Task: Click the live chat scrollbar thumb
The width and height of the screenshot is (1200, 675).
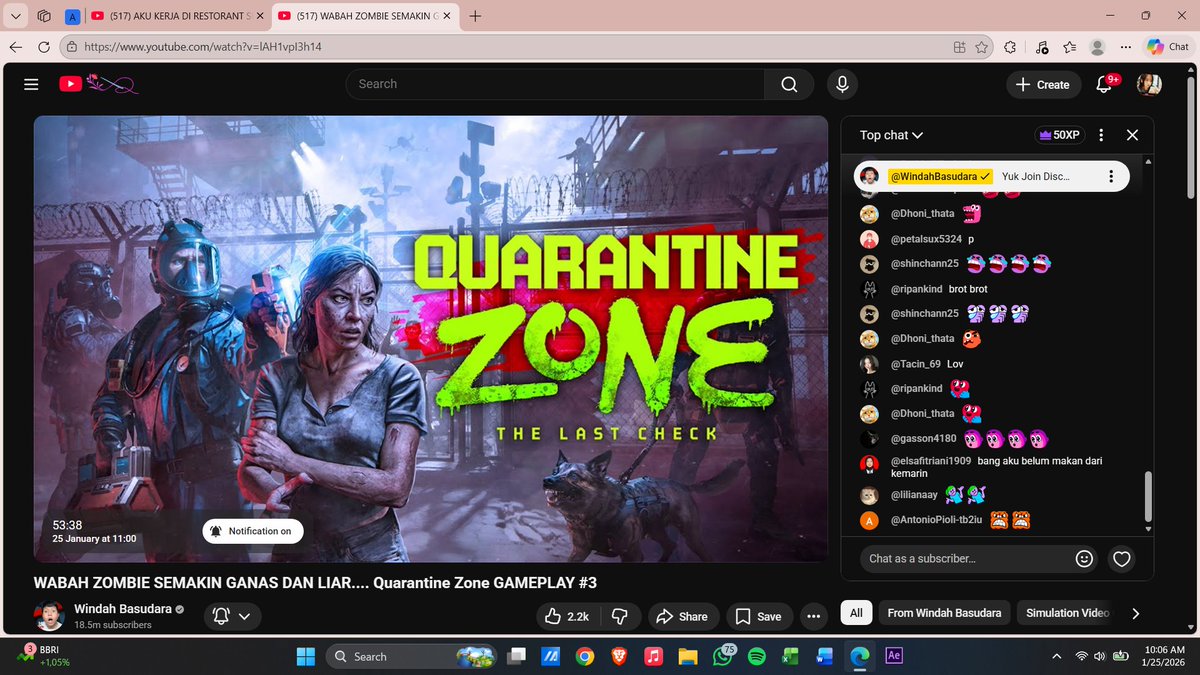Action: (1148, 496)
